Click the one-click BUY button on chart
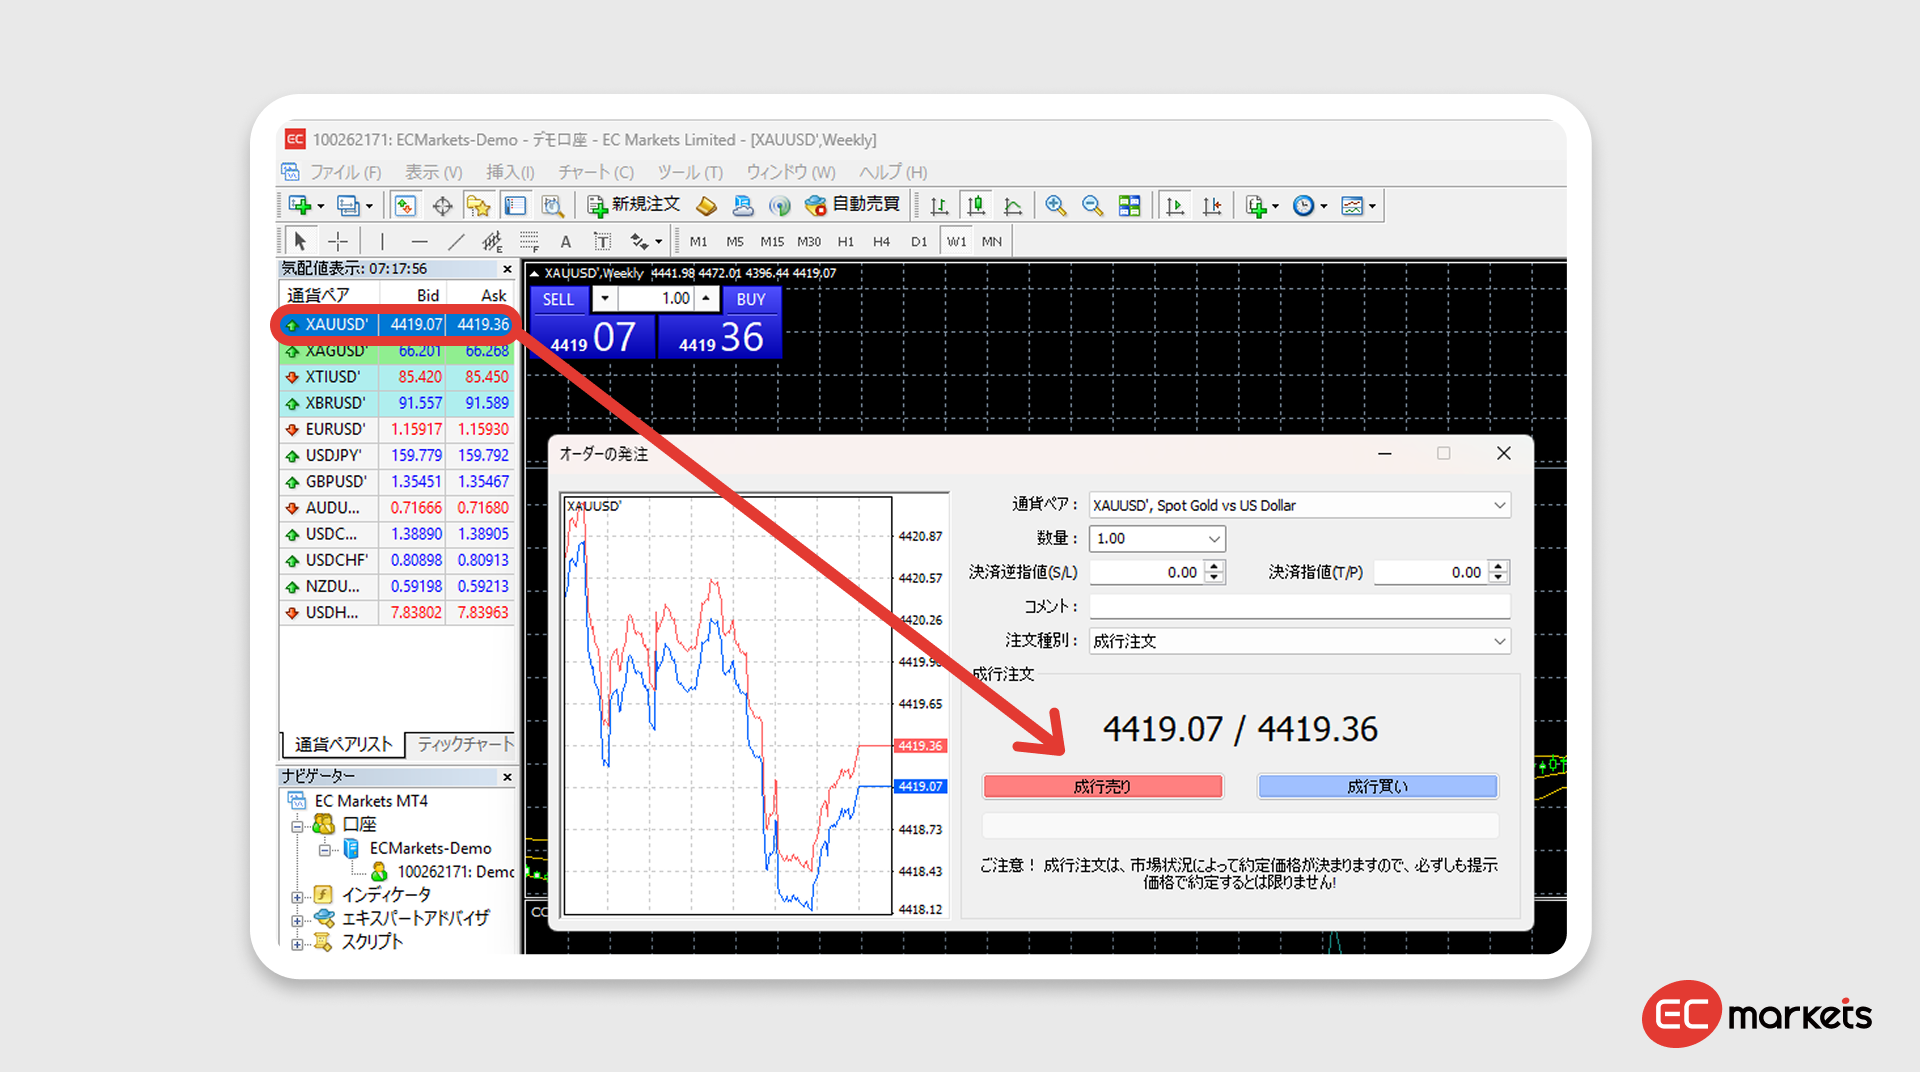This screenshot has height=1072, width=1920. pos(750,299)
